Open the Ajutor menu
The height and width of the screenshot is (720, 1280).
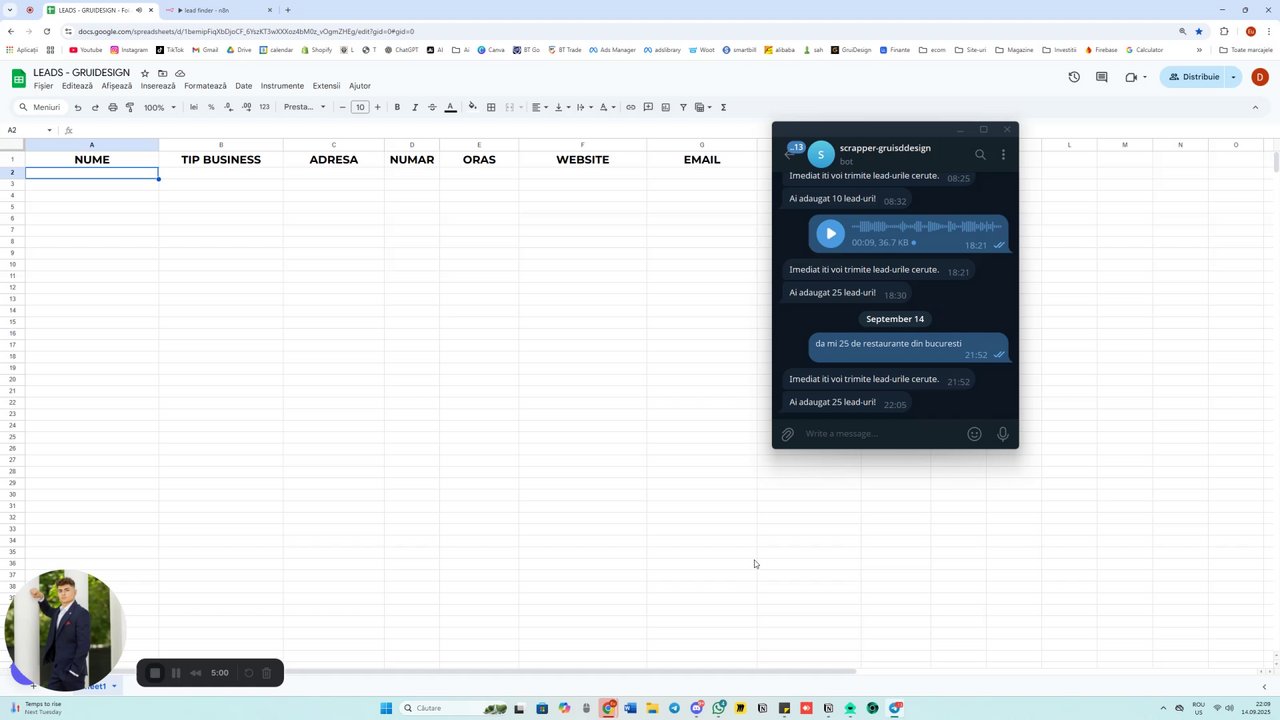(x=360, y=86)
